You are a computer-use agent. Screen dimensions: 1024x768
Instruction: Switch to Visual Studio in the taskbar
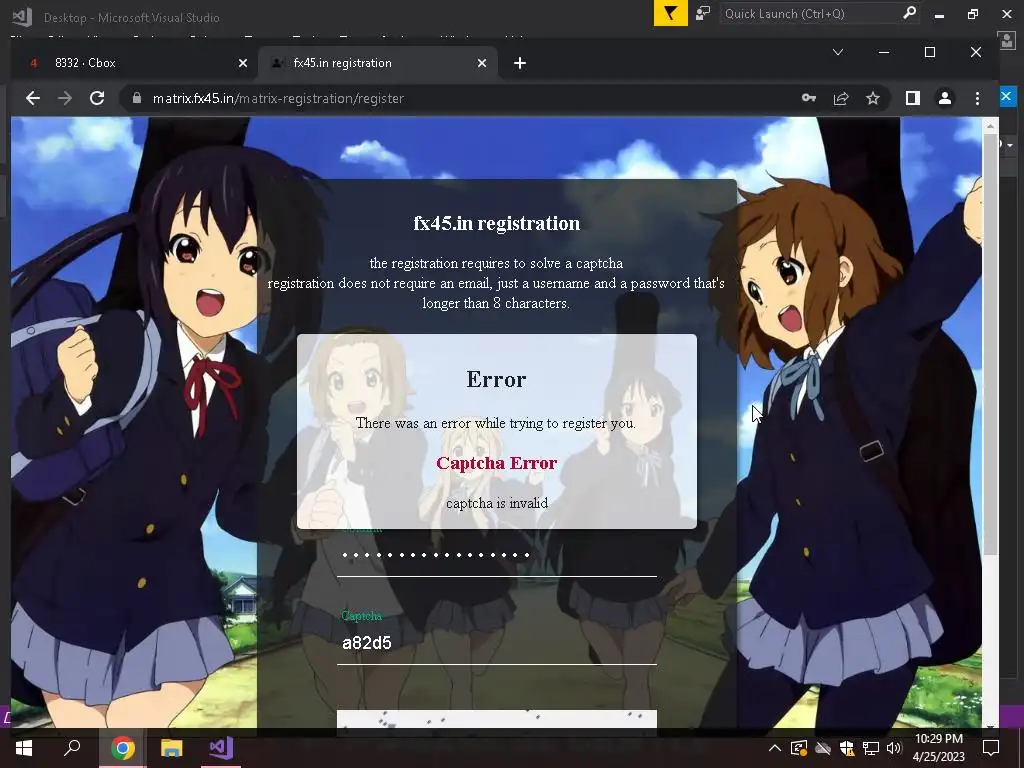pos(221,748)
